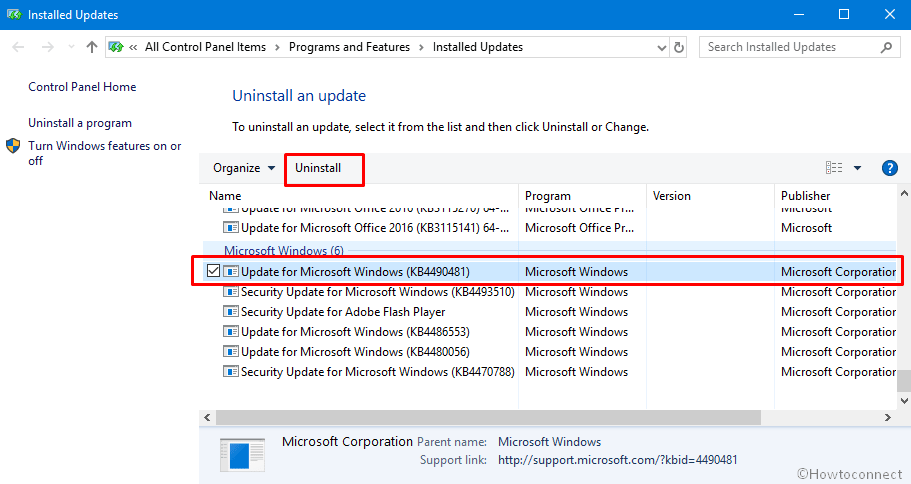Collapse the Microsoft Windows (6) group
This screenshot has width=911, height=484.
[284, 250]
